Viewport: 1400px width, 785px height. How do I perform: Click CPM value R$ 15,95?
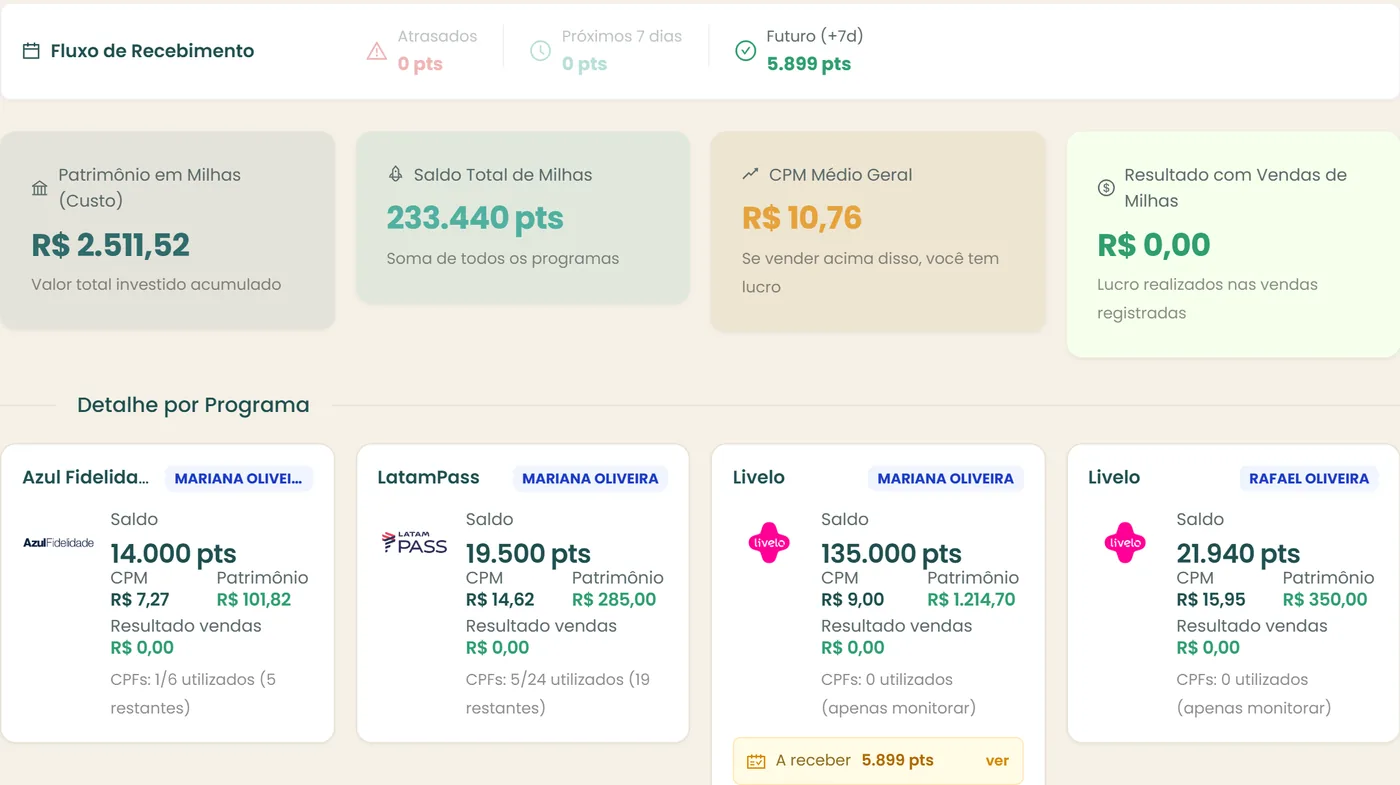tap(1211, 600)
